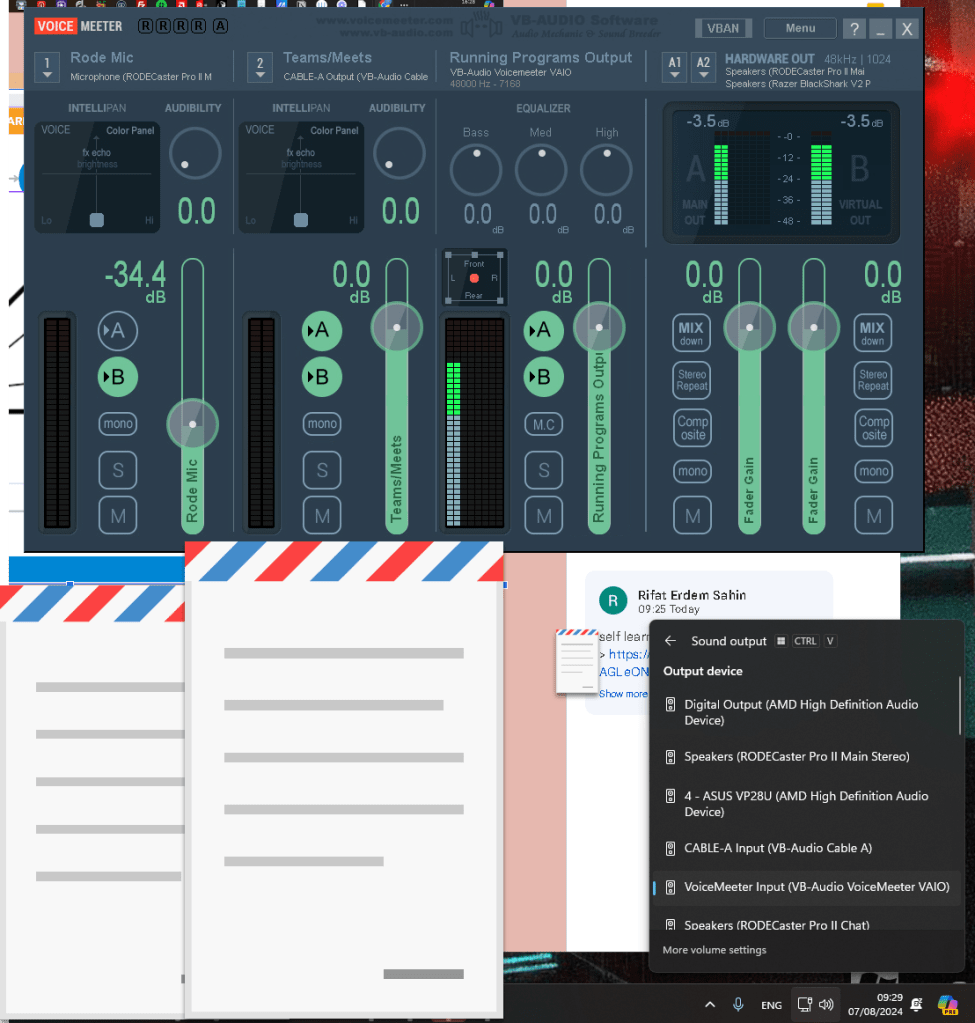
Task: Click the High equalizer knob
Action: (606, 170)
